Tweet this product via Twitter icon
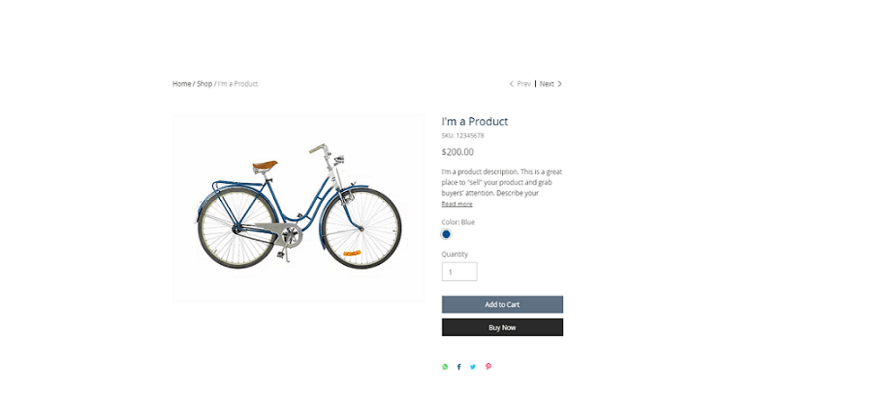 [473, 367]
